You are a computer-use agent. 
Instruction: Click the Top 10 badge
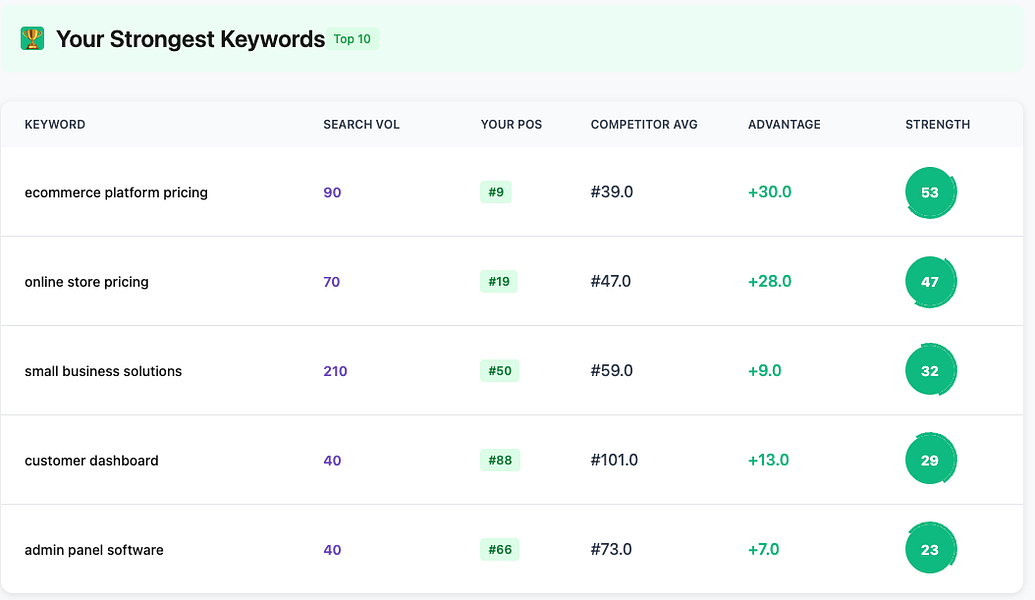point(352,39)
